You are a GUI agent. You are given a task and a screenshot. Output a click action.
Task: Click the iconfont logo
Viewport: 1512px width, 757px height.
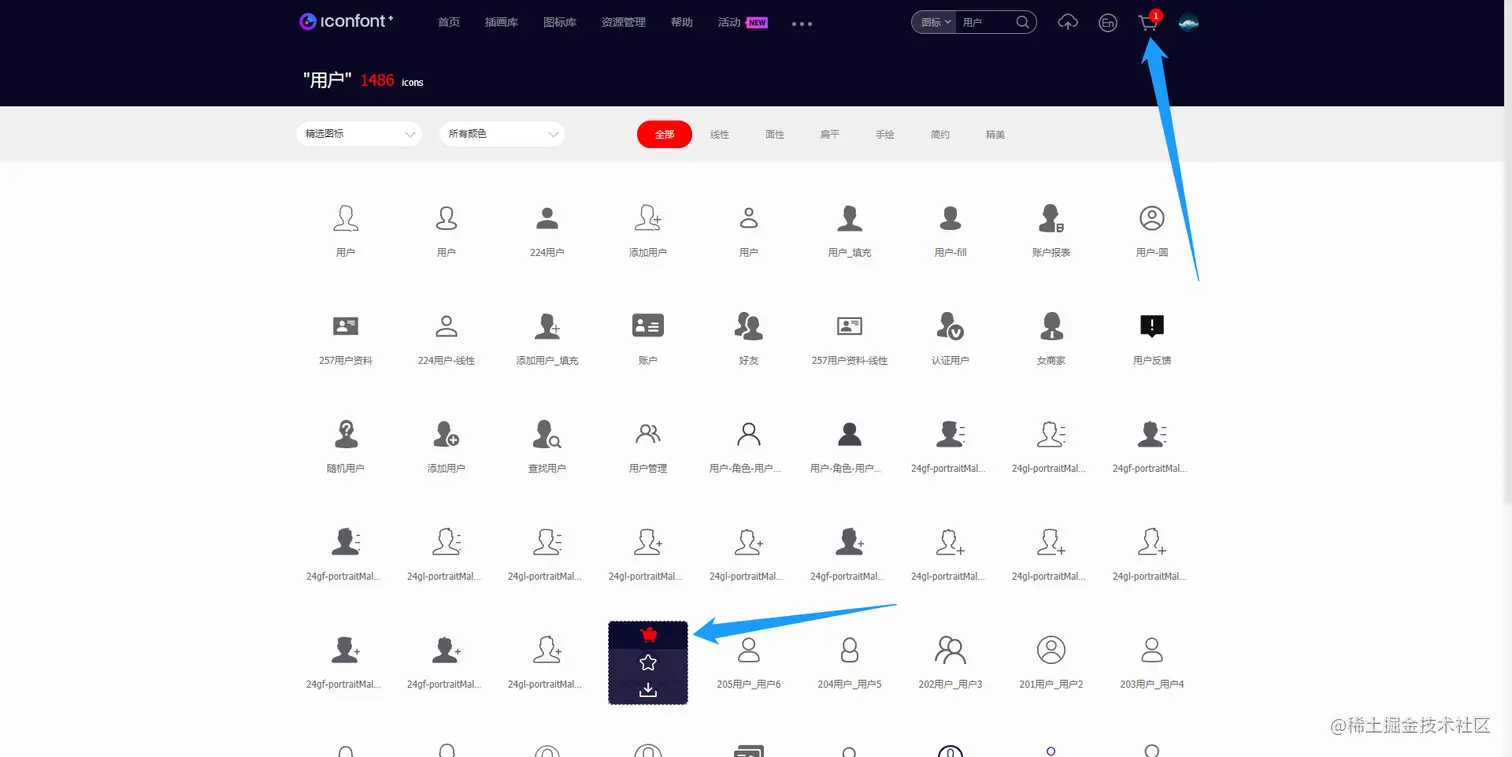pyautogui.click(x=346, y=21)
